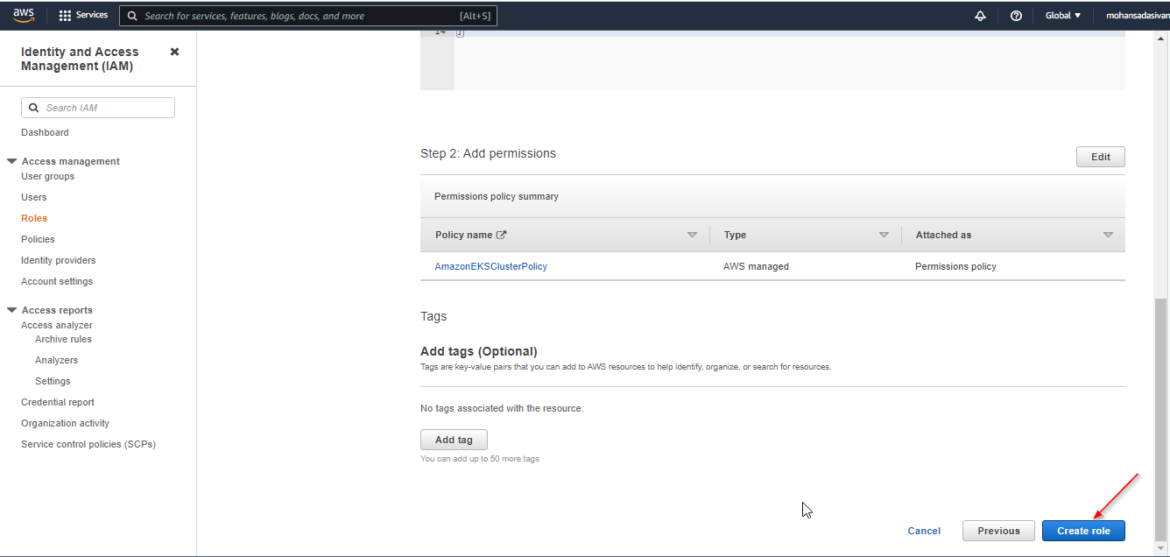Click the Create role button

[x=1083, y=531]
